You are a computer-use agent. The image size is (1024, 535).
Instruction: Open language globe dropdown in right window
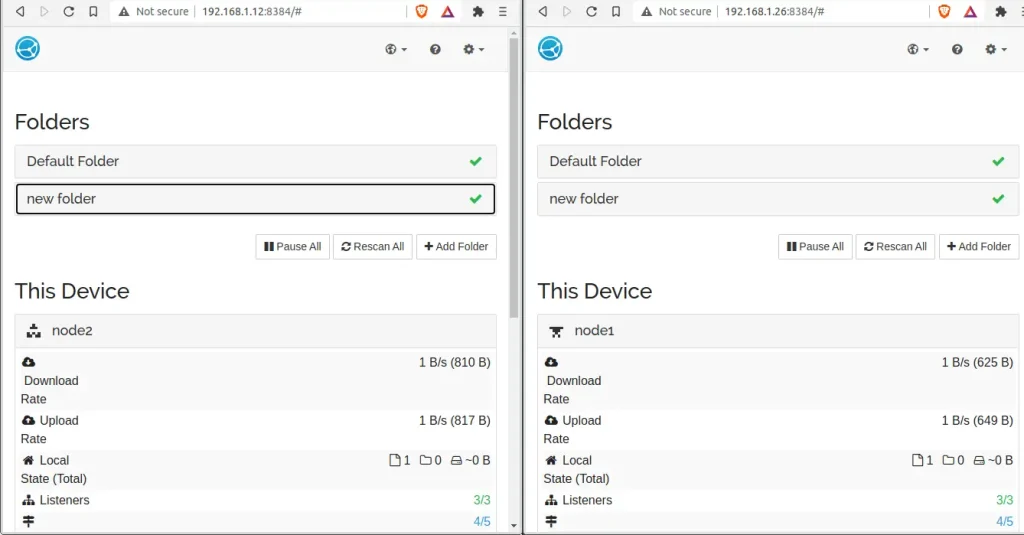pyautogui.click(x=918, y=49)
